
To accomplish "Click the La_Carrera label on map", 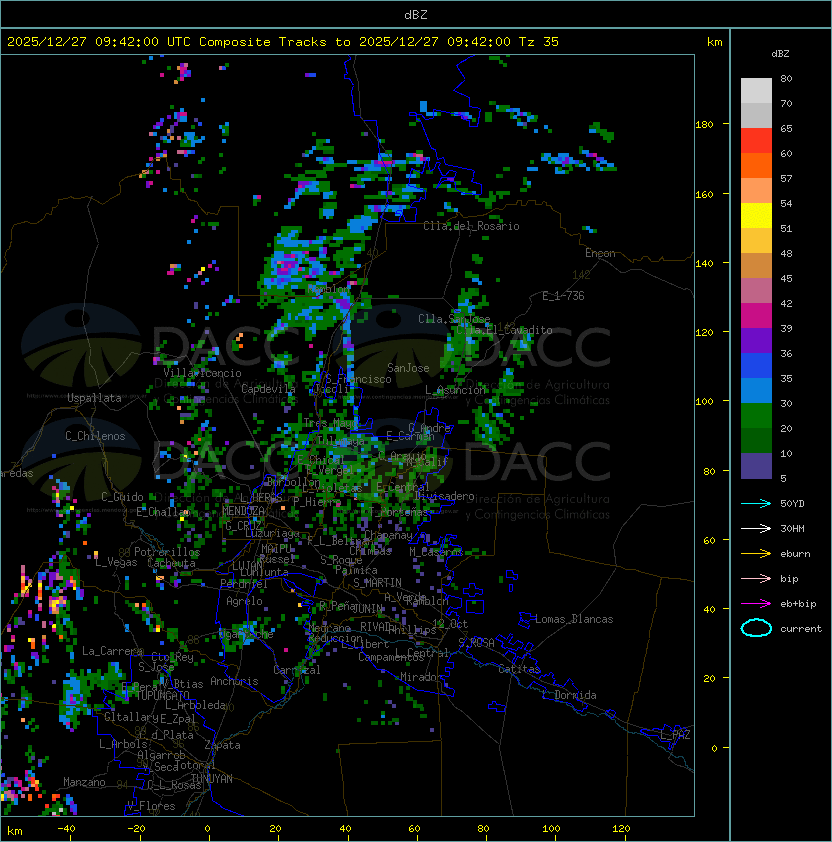I will click(113, 651).
